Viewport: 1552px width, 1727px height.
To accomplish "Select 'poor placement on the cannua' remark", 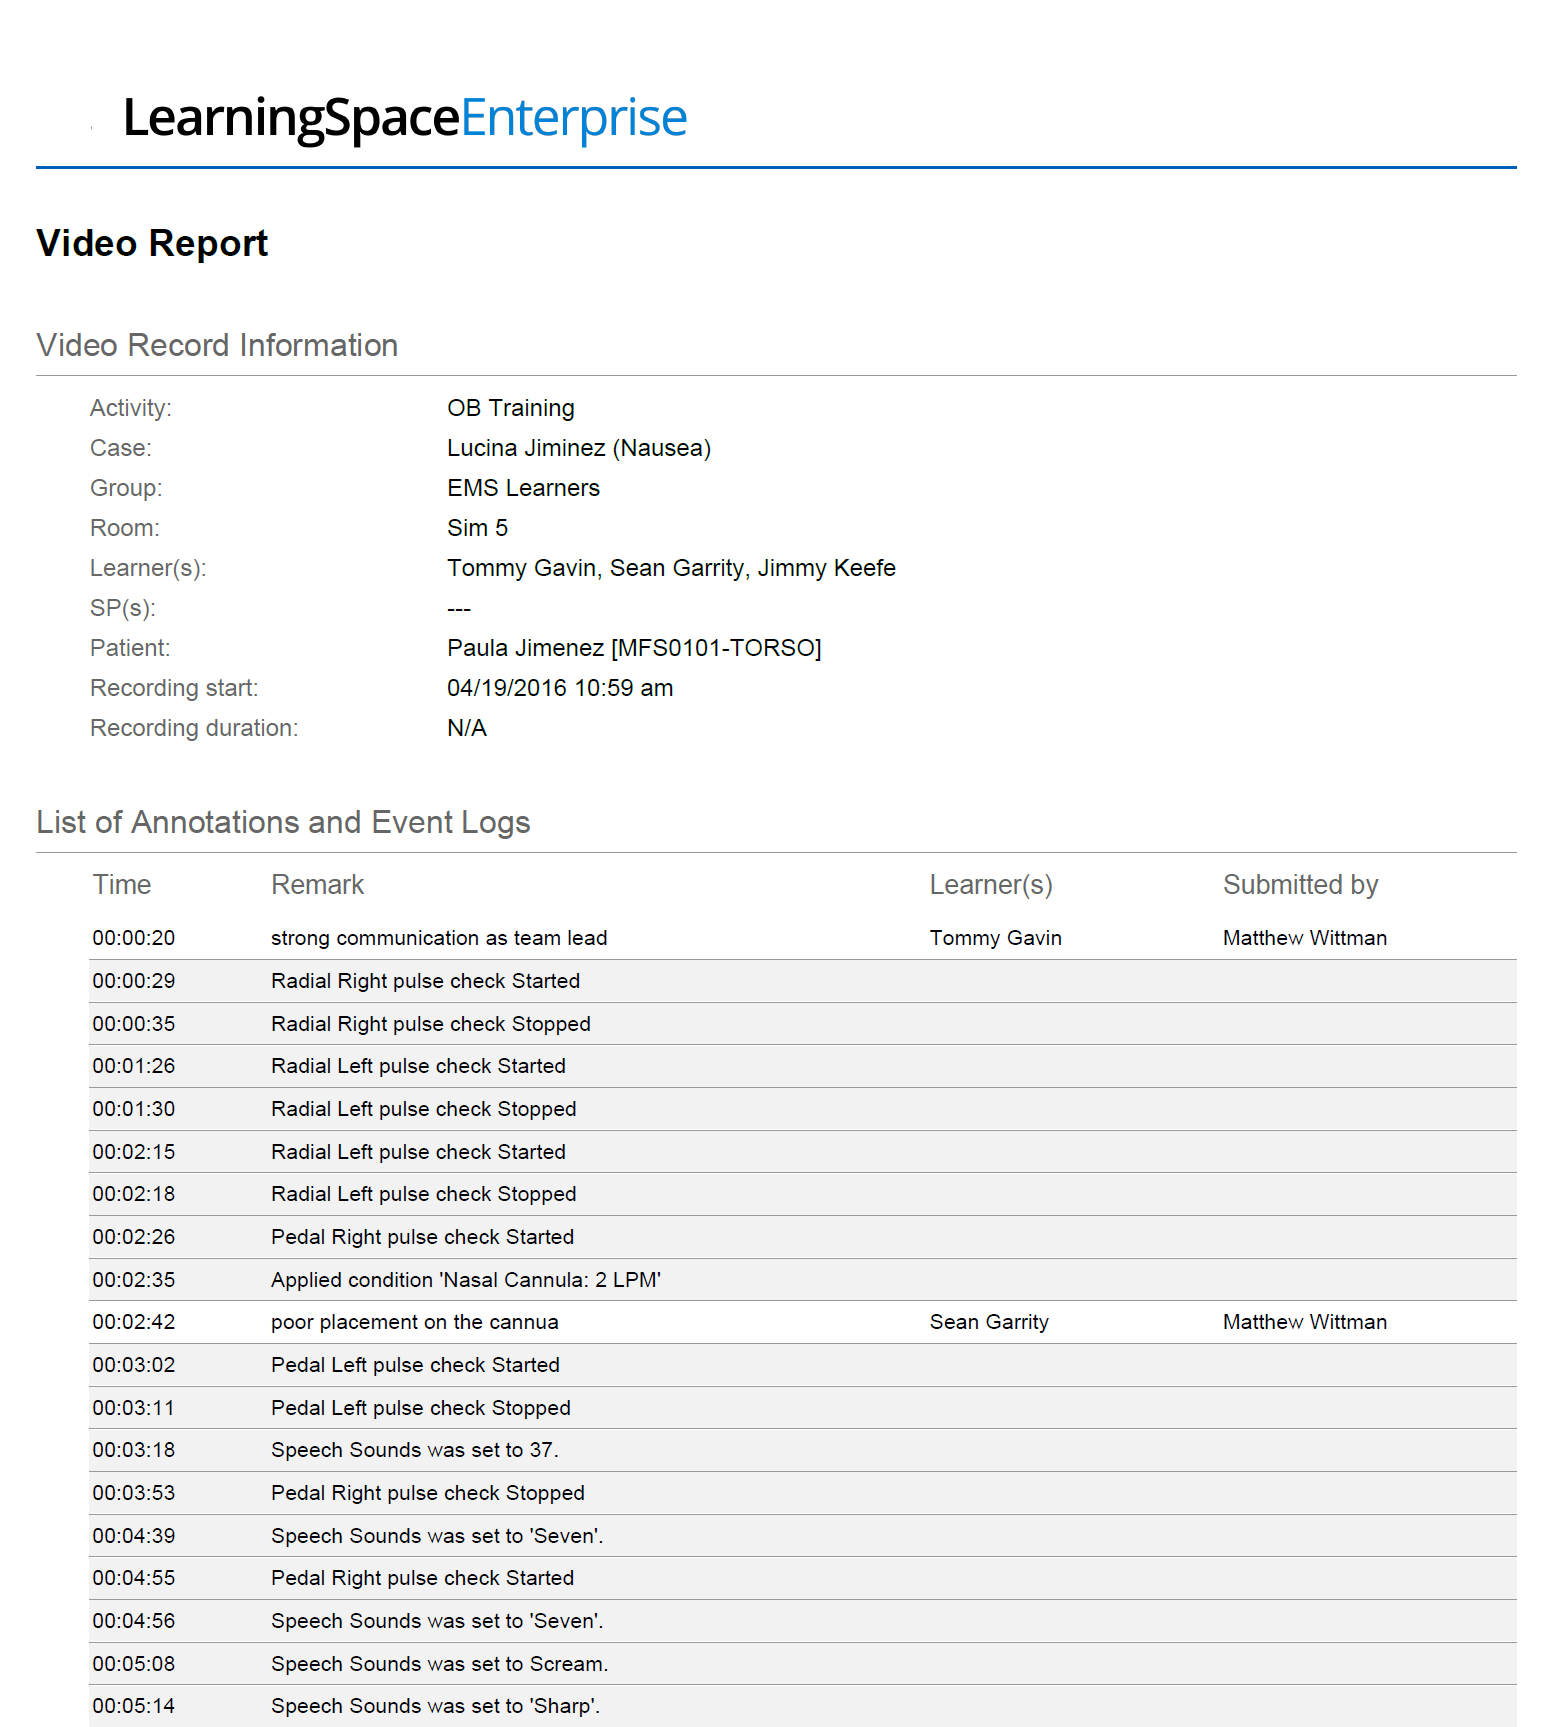I will (414, 1322).
